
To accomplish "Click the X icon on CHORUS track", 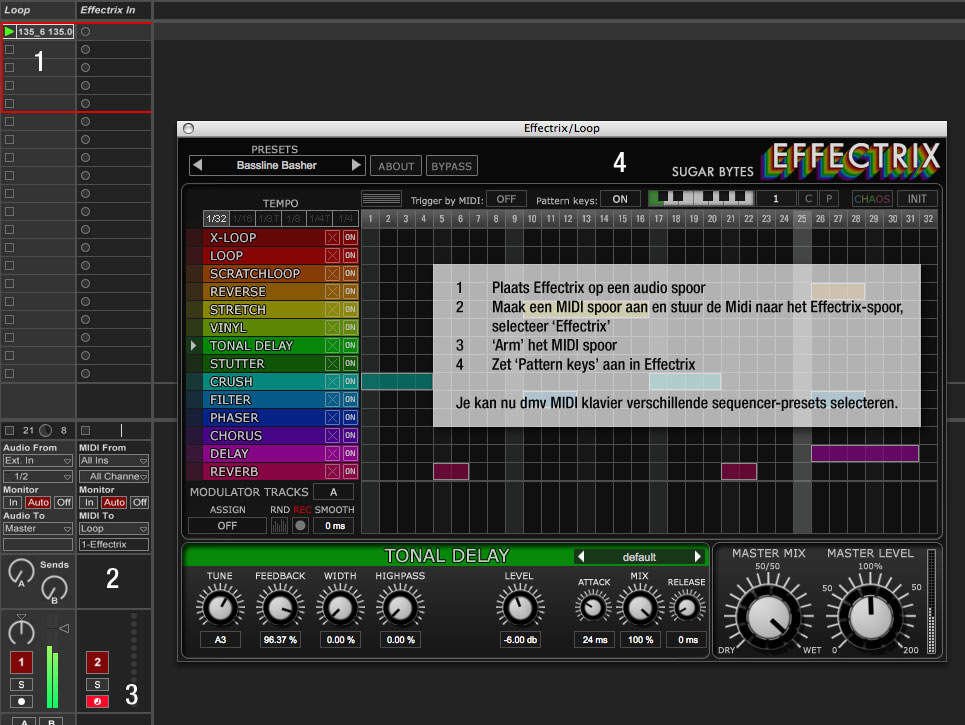I will point(332,435).
